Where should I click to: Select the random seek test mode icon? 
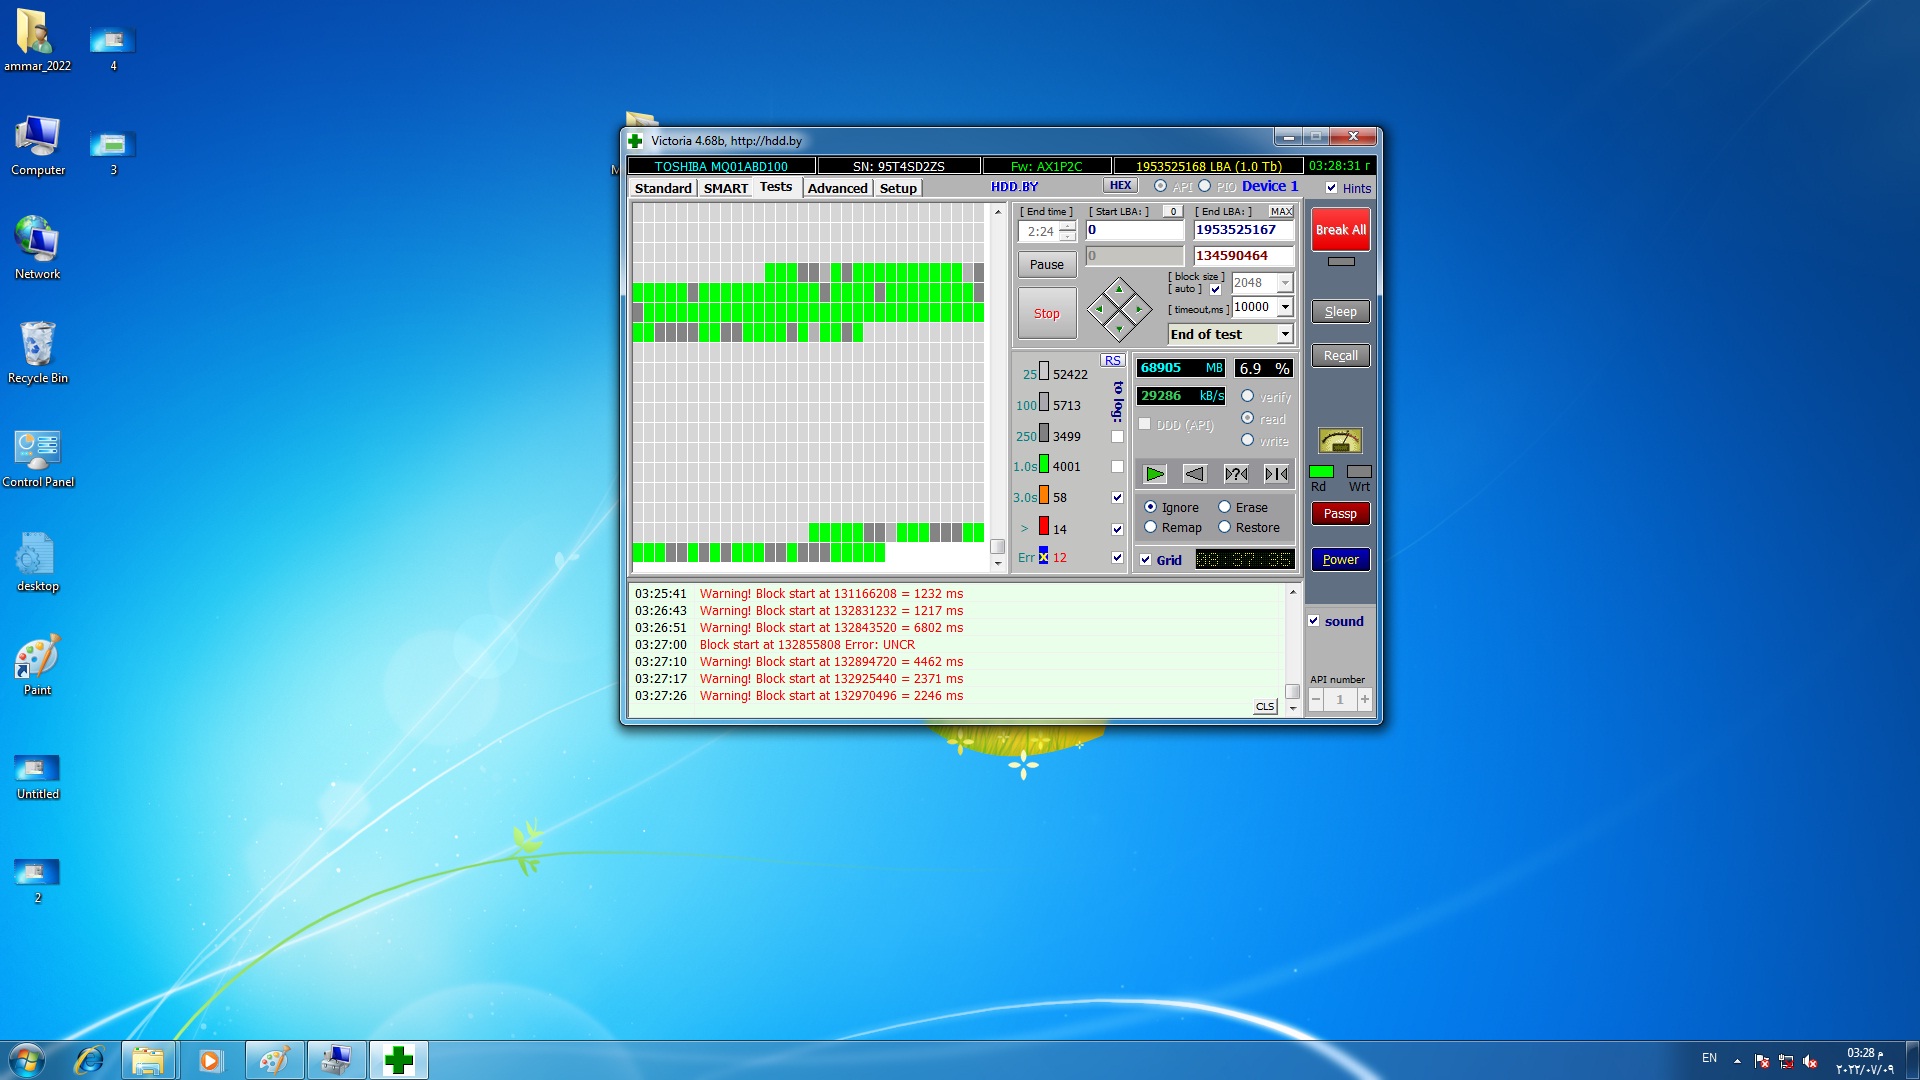click(x=1236, y=474)
